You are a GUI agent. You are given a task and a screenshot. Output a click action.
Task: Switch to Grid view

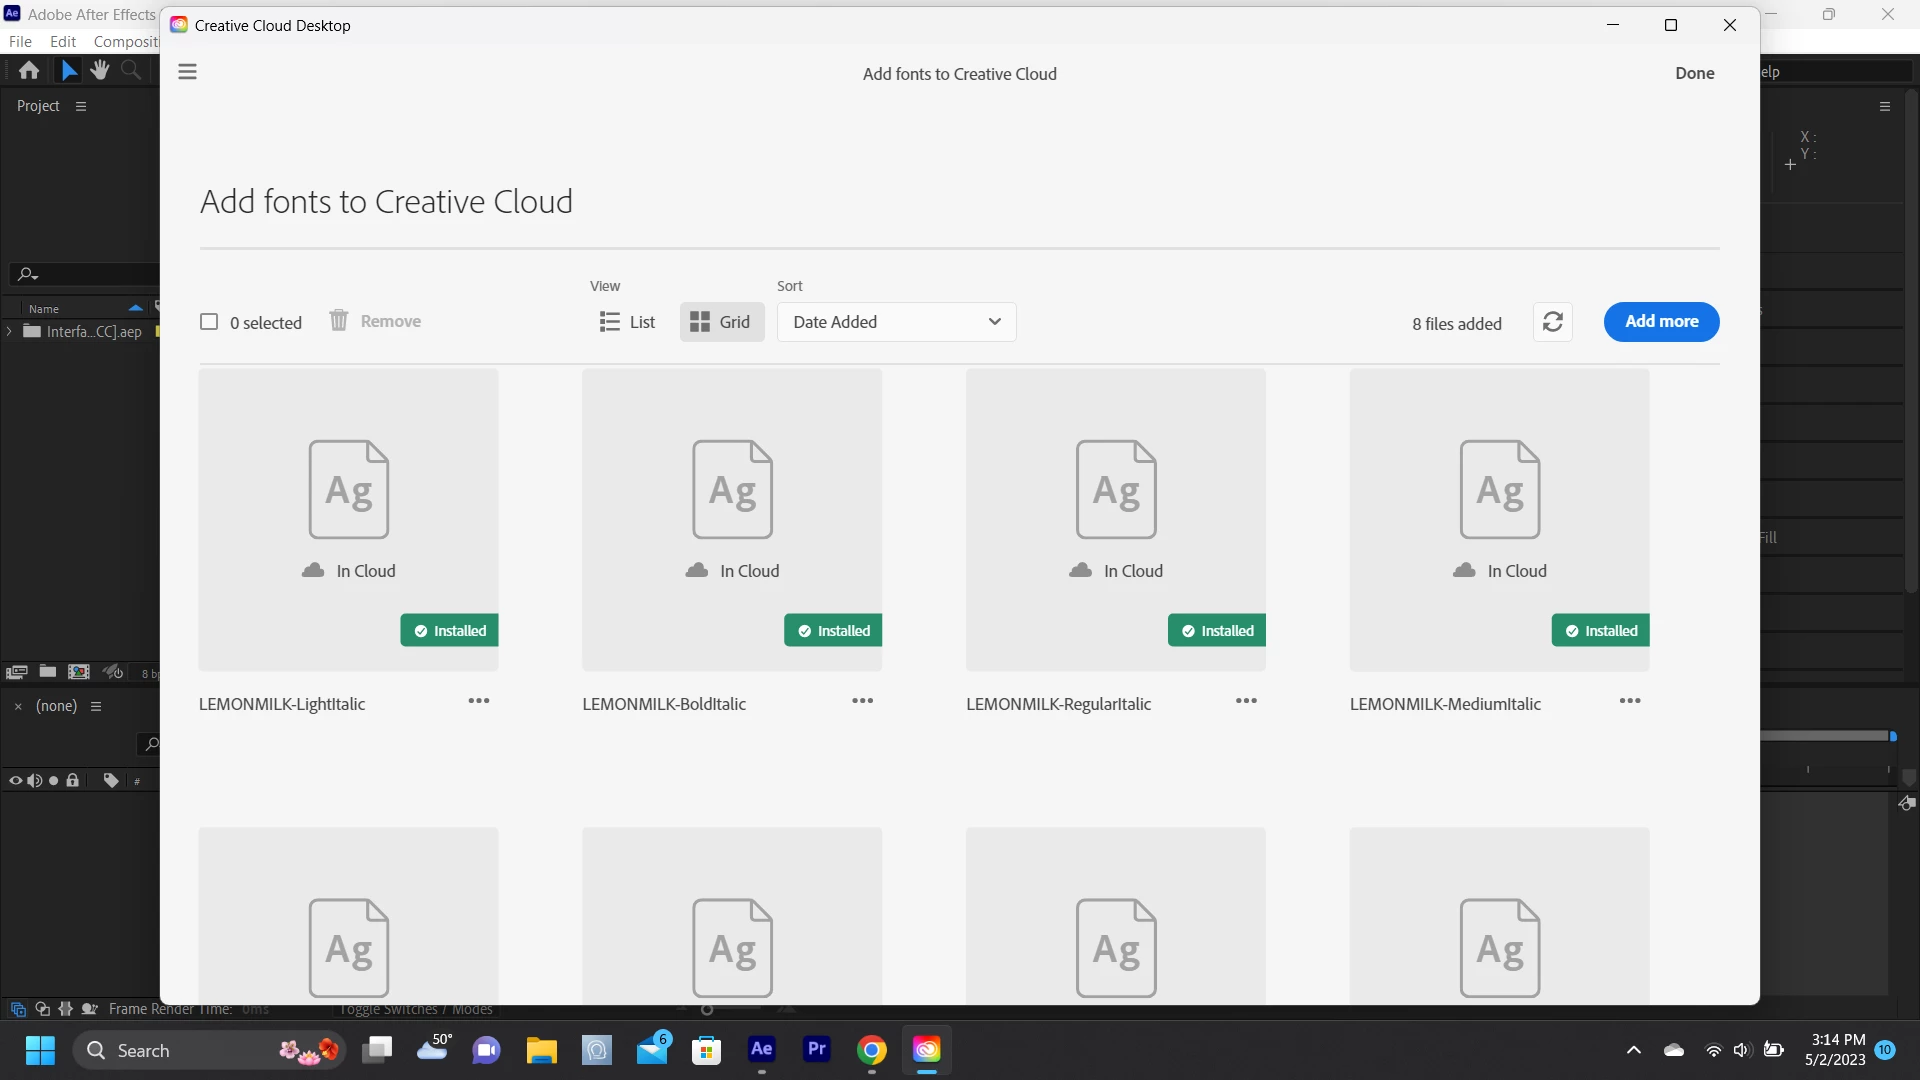pyautogui.click(x=721, y=322)
